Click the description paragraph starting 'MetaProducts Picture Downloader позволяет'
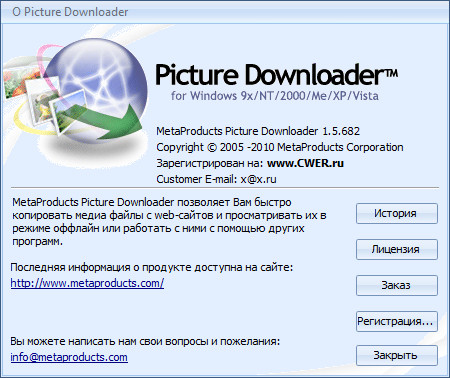450x378 pixels. [x=169, y=222]
